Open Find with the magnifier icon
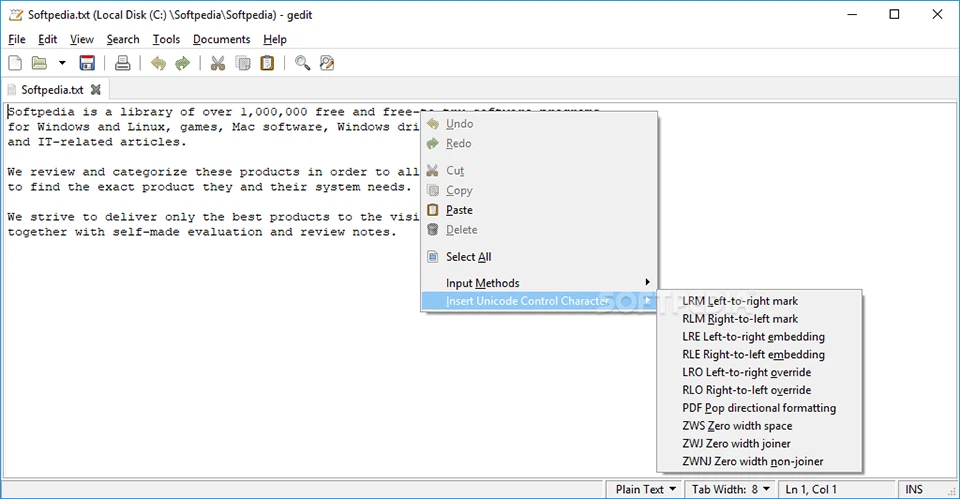Screen dimensions: 960x499 pyautogui.click(x=302, y=63)
